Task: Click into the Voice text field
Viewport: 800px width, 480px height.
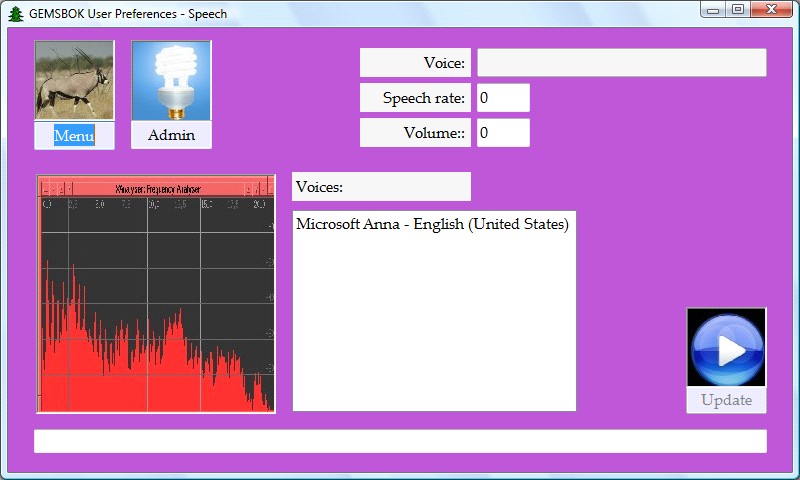Action: 621,63
